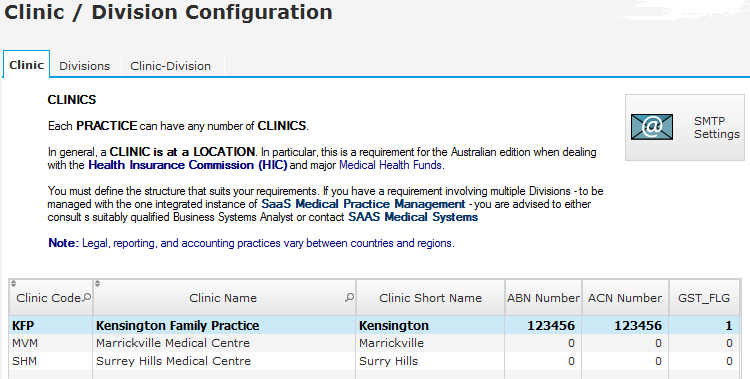Switch to the Divisions tab
Viewport: 750px width, 379px height.
[85, 66]
